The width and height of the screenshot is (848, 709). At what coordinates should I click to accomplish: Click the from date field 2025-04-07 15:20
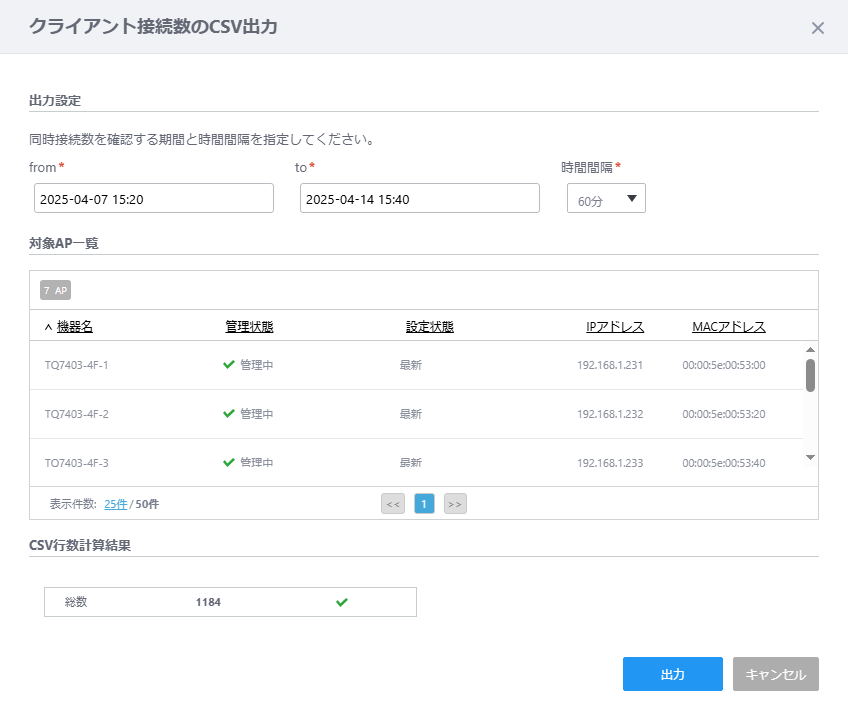coord(154,198)
